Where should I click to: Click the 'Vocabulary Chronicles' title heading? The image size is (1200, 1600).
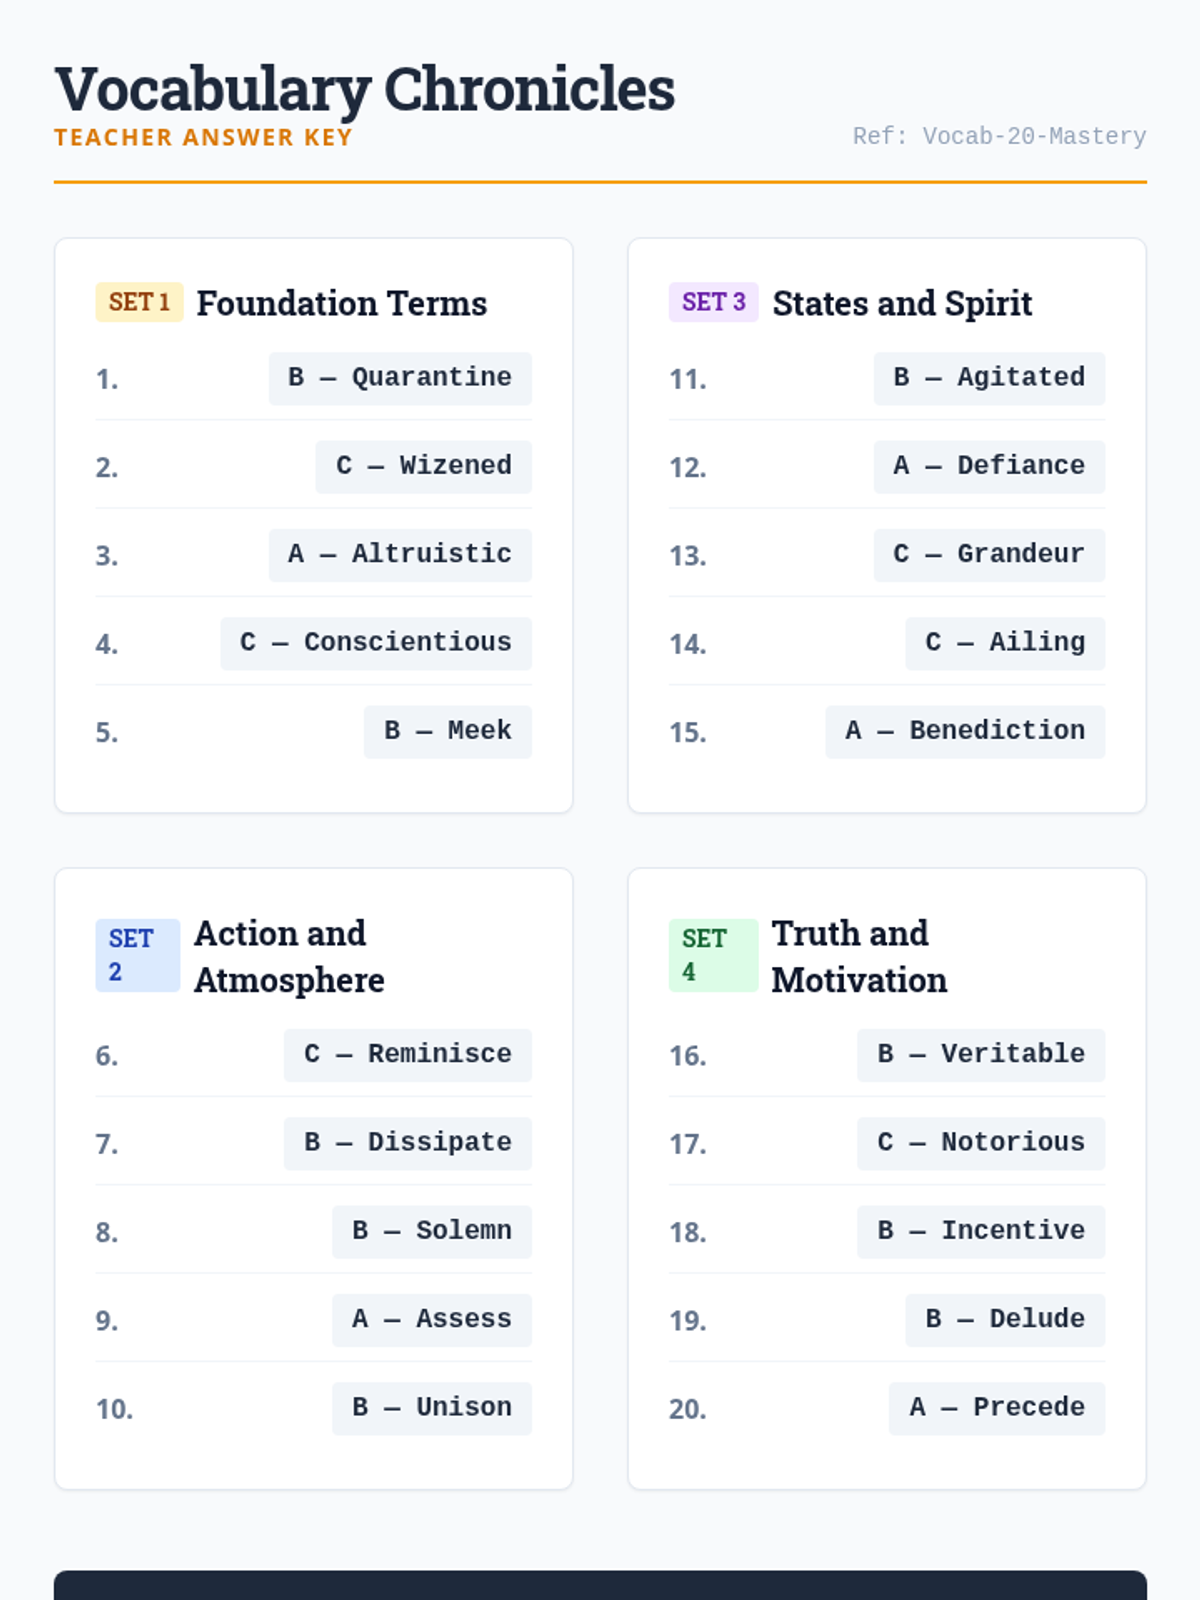click(x=365, y=89)
